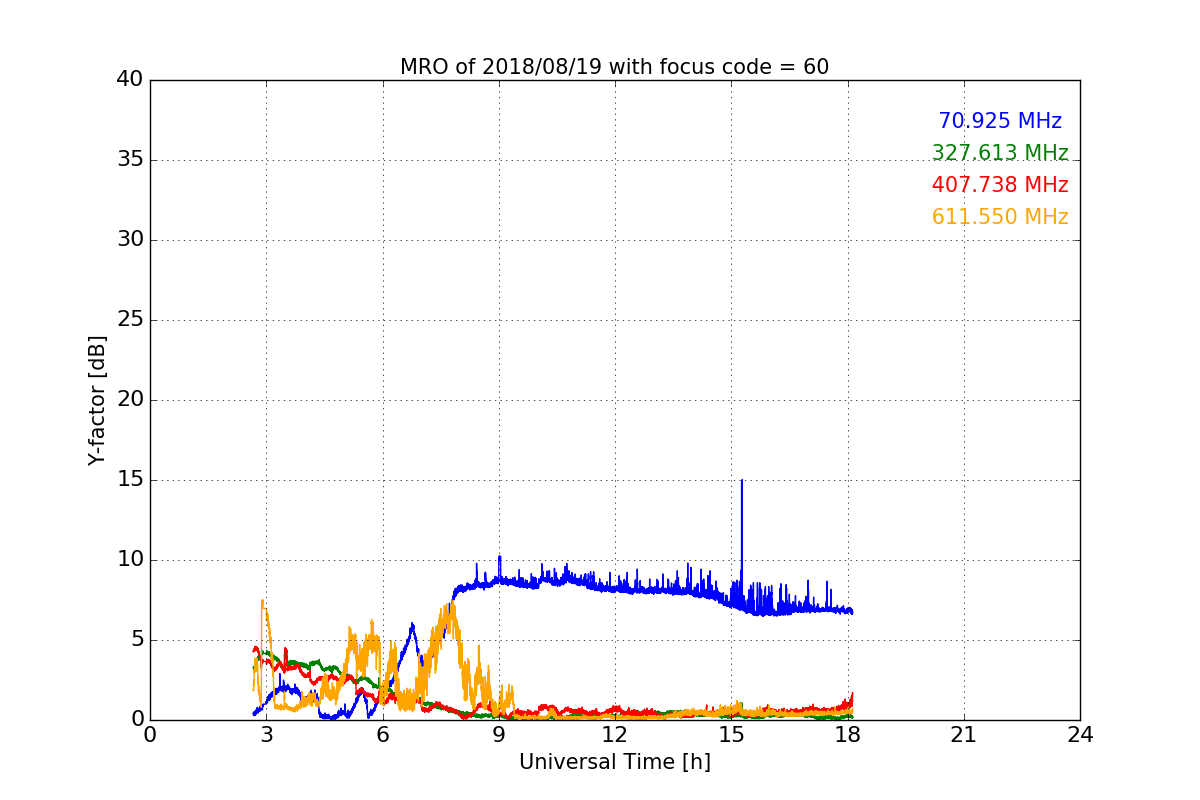This screenshot has width=1200, height=800.
Task: Click the y-axis tick label 10
Action: point(130,560)
